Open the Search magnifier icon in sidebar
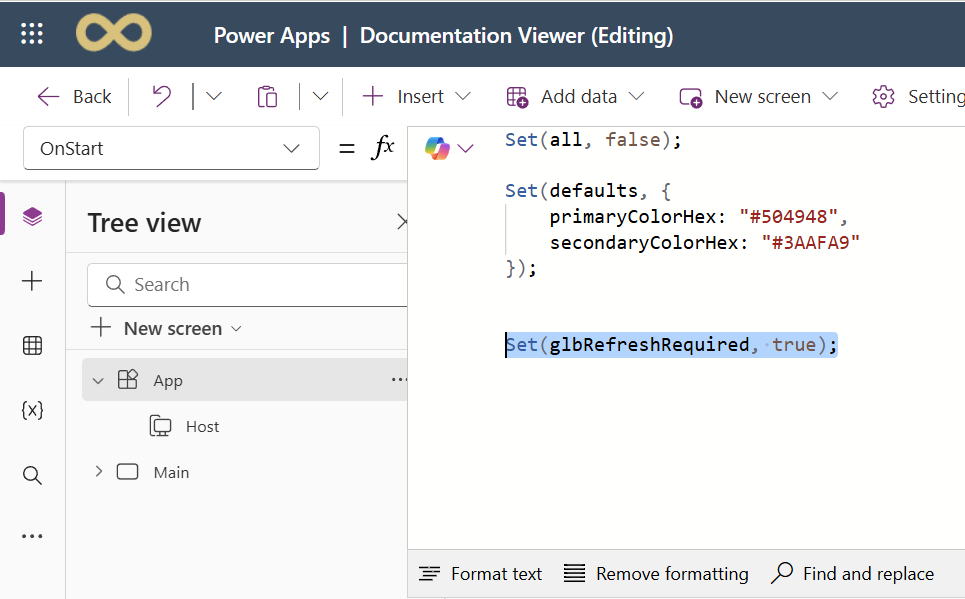Screen dimensions: 965x599 click(32, 474)
